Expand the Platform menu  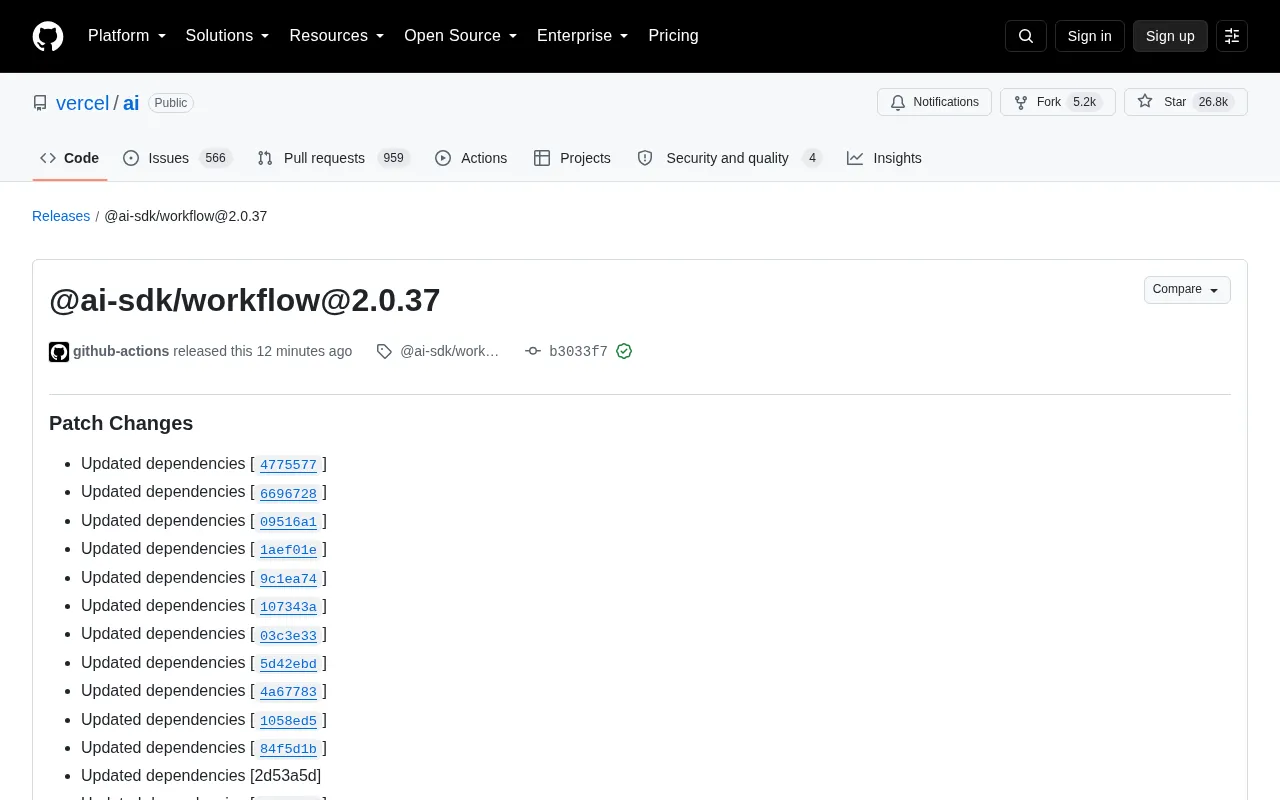click(x=127, y=36)
